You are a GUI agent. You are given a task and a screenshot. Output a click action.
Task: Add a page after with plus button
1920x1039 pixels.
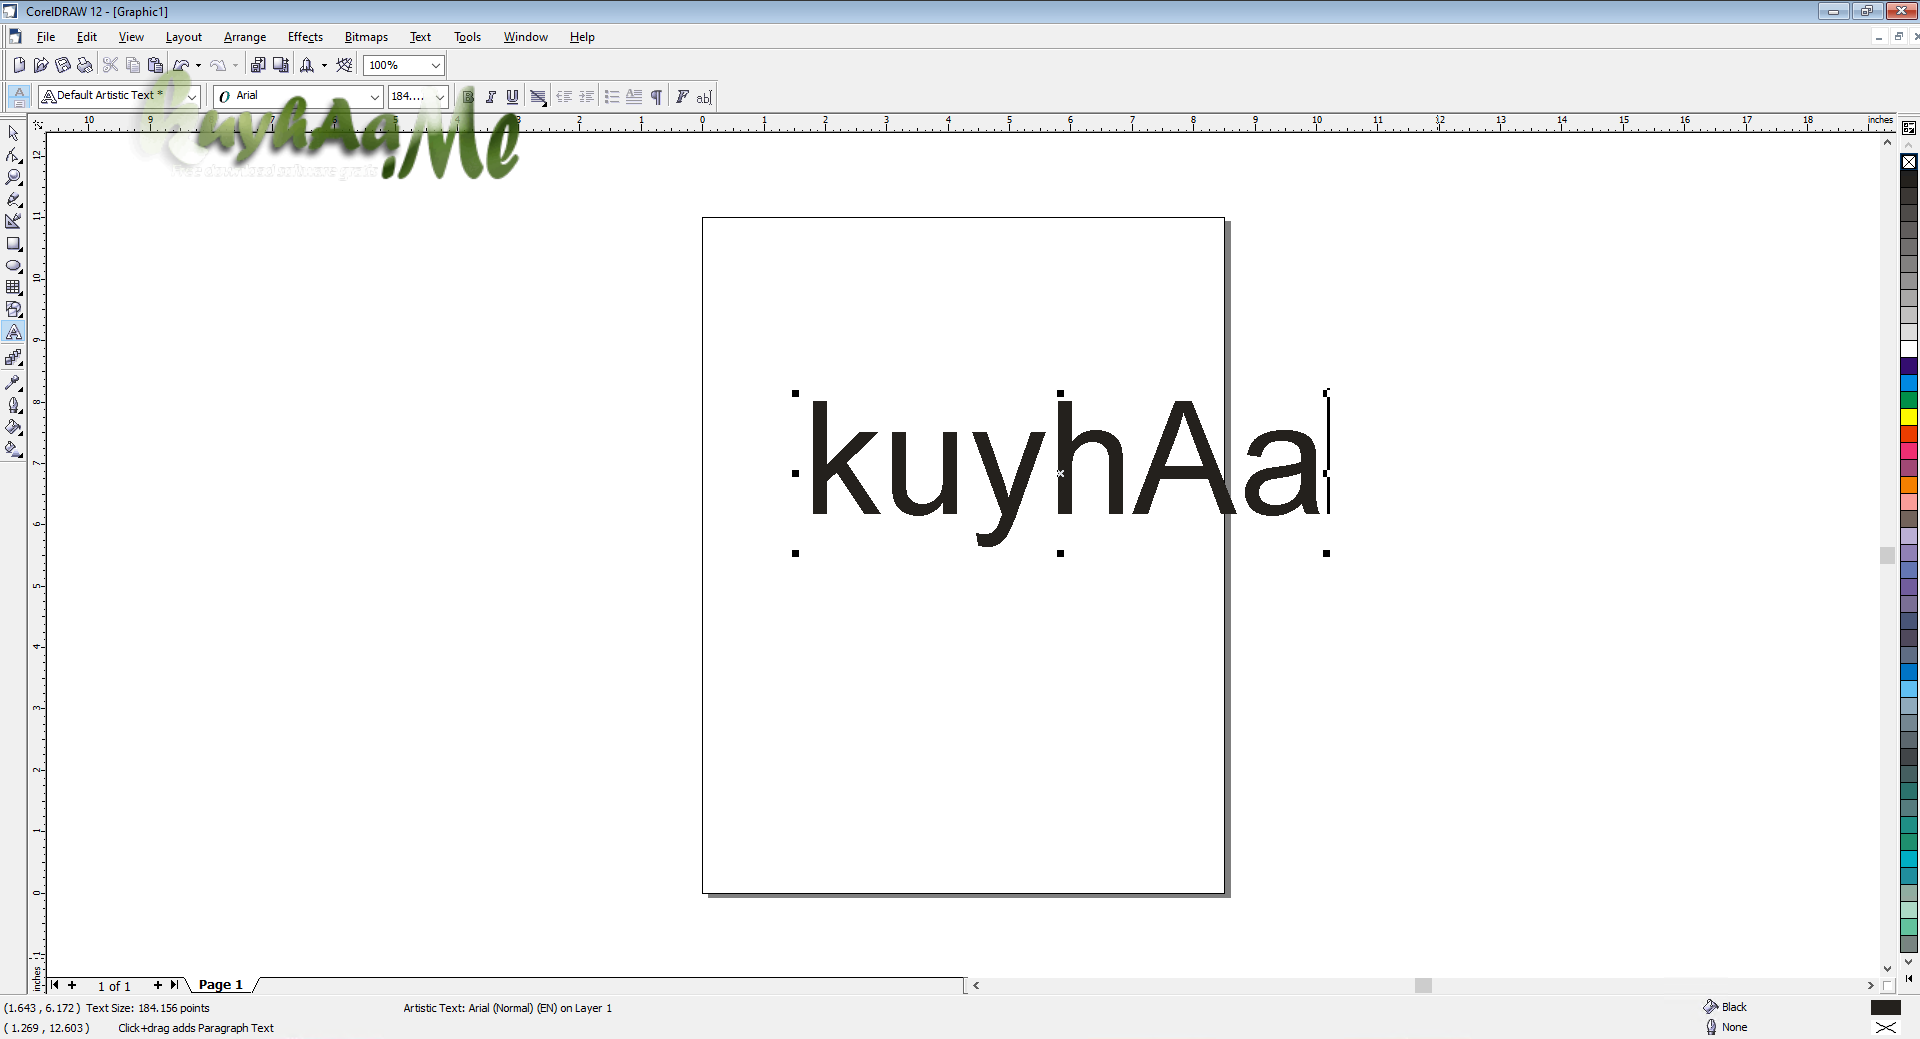click(157, 985)
